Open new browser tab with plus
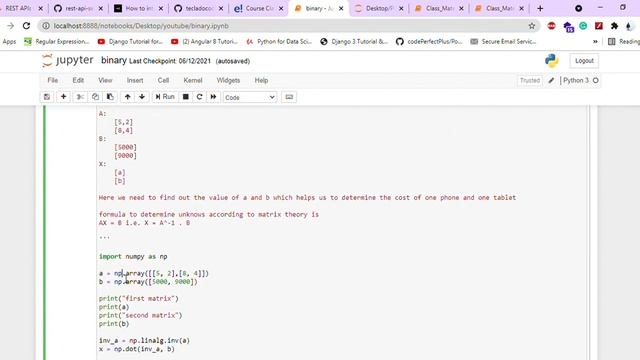The image size is (640, 360). [x=540, y=8]
